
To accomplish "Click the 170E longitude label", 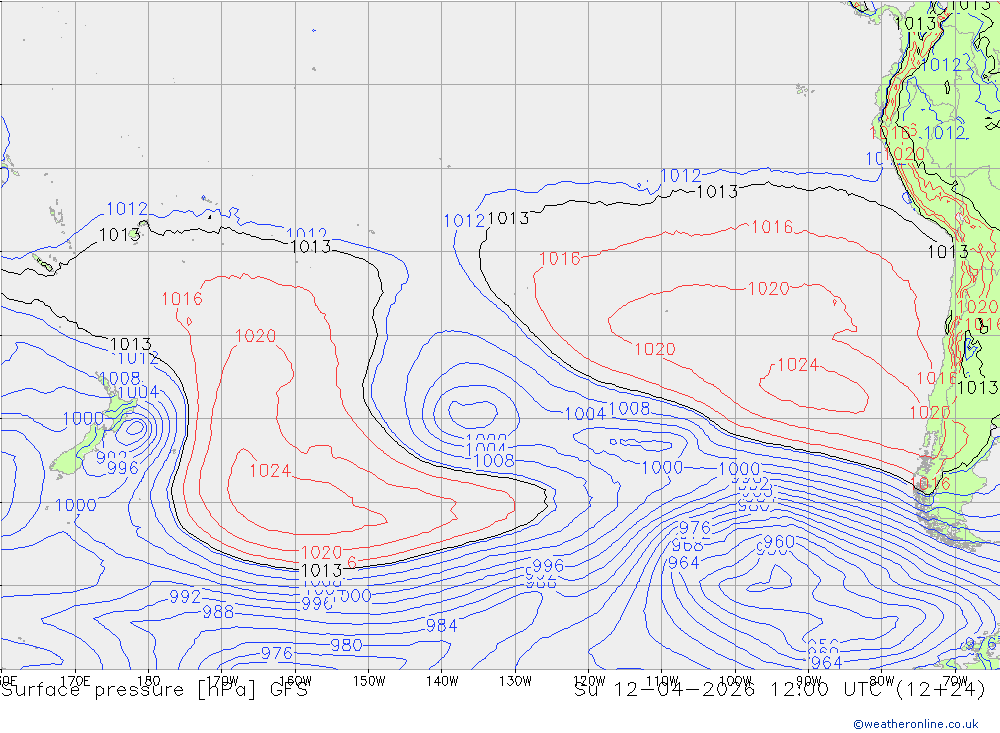I will [75, 681].
